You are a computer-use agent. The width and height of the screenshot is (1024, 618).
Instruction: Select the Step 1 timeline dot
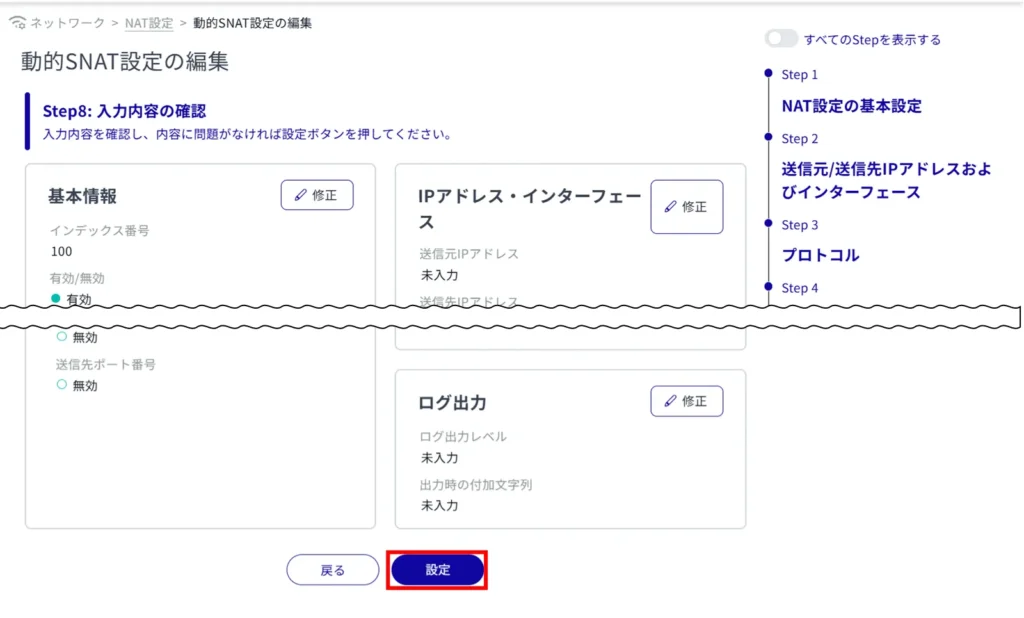(768, 74)
